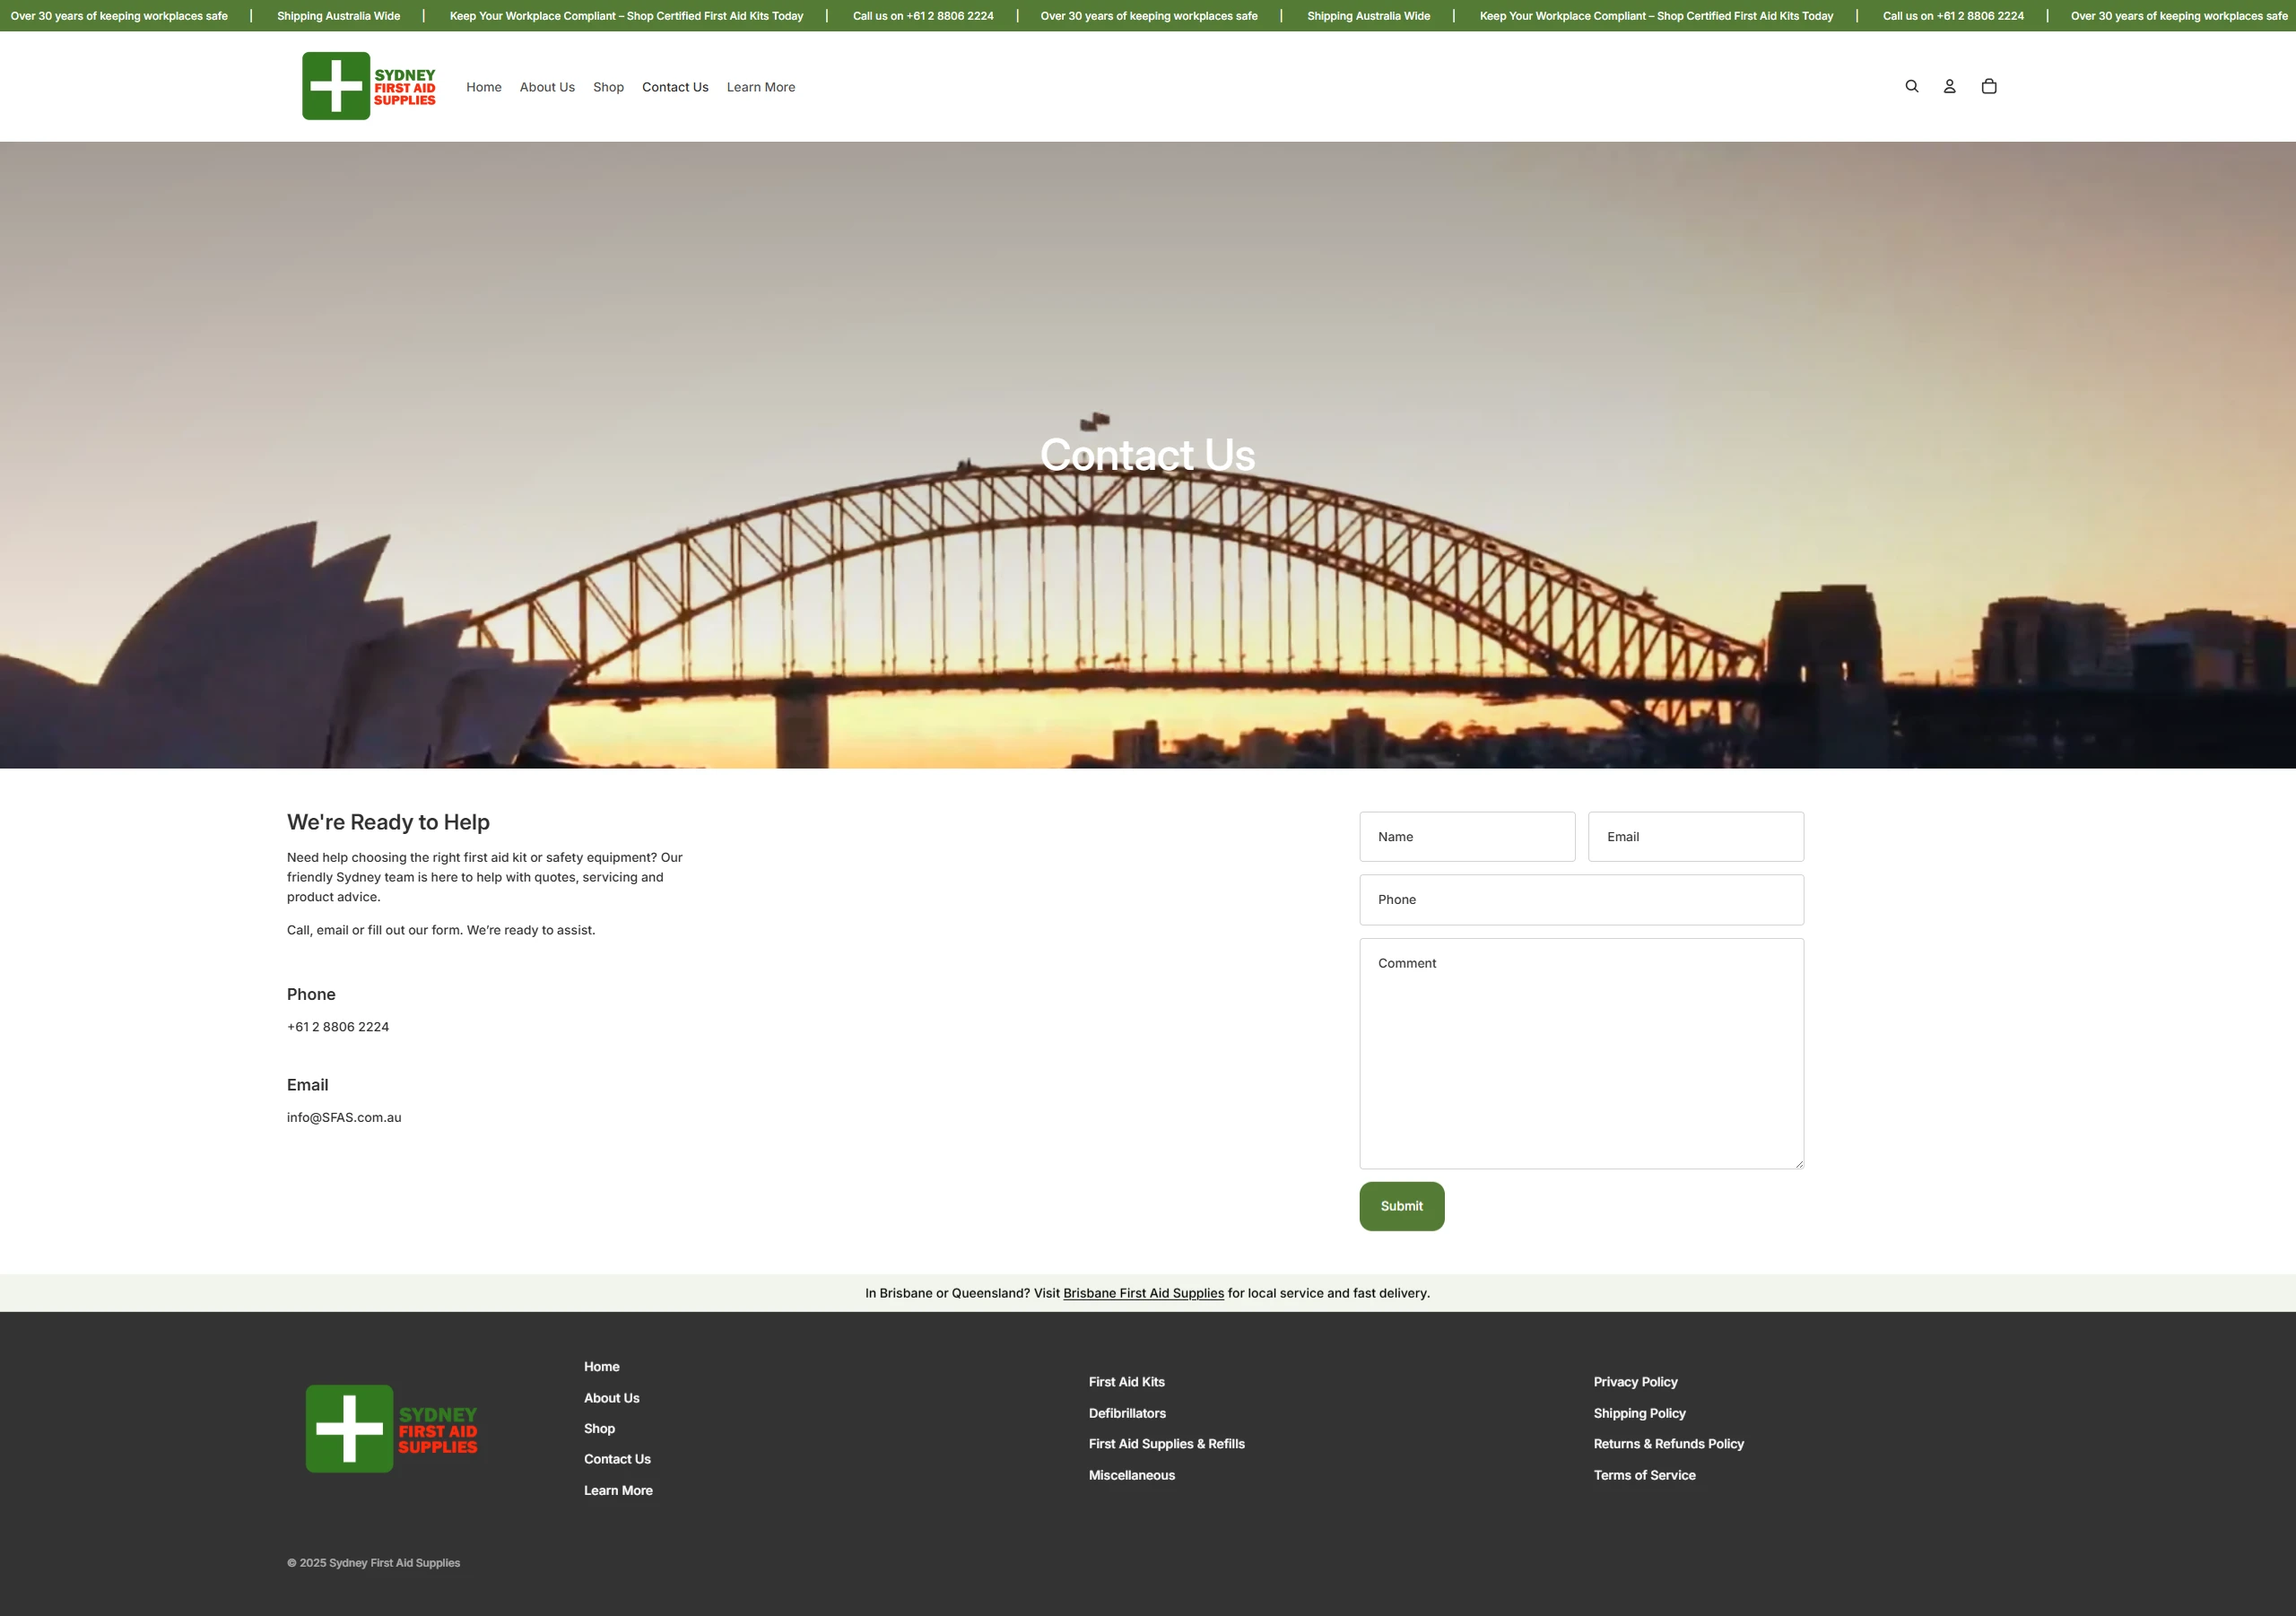
Task: Go to Home in the top navigation
Action: tap(484, 87)
